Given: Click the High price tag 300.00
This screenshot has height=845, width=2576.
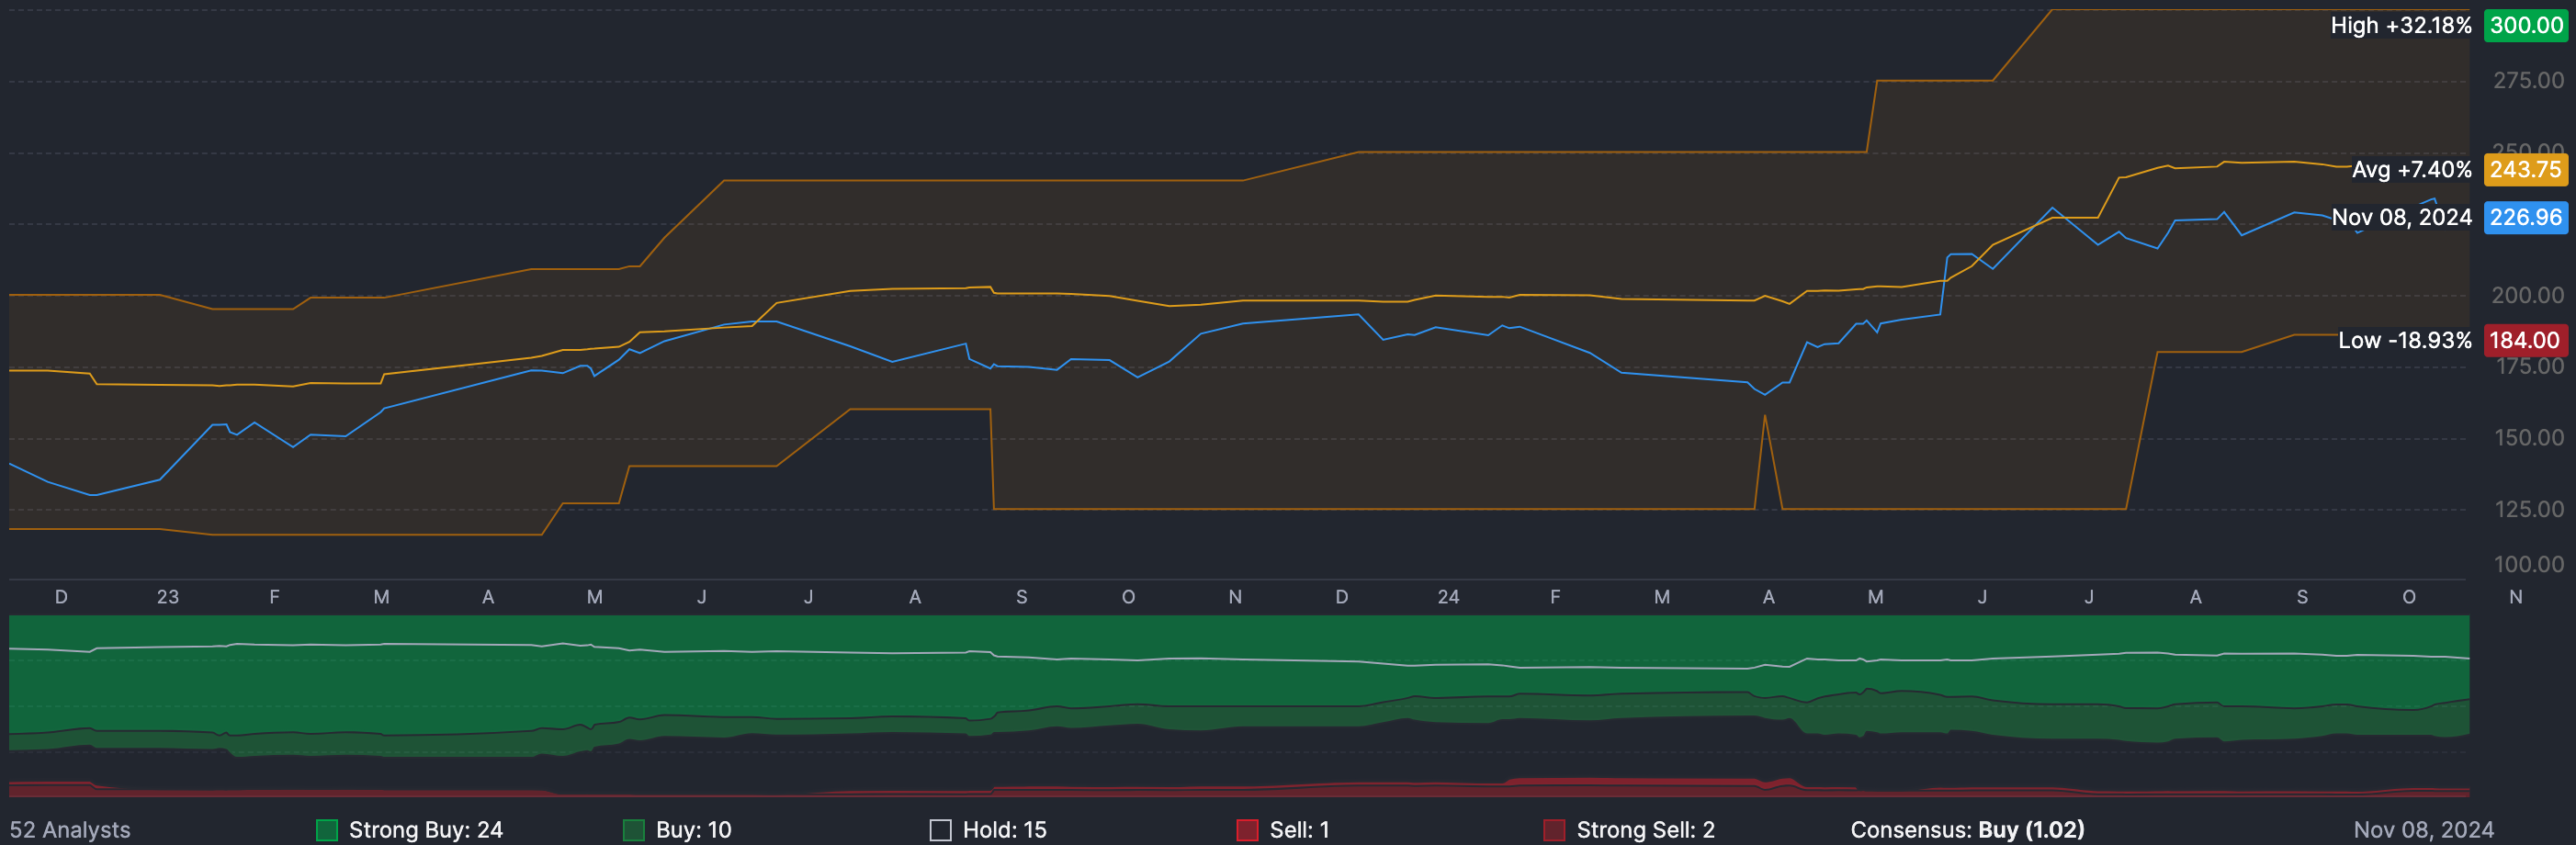Looking at the screenshot, I should [2525, 25].
